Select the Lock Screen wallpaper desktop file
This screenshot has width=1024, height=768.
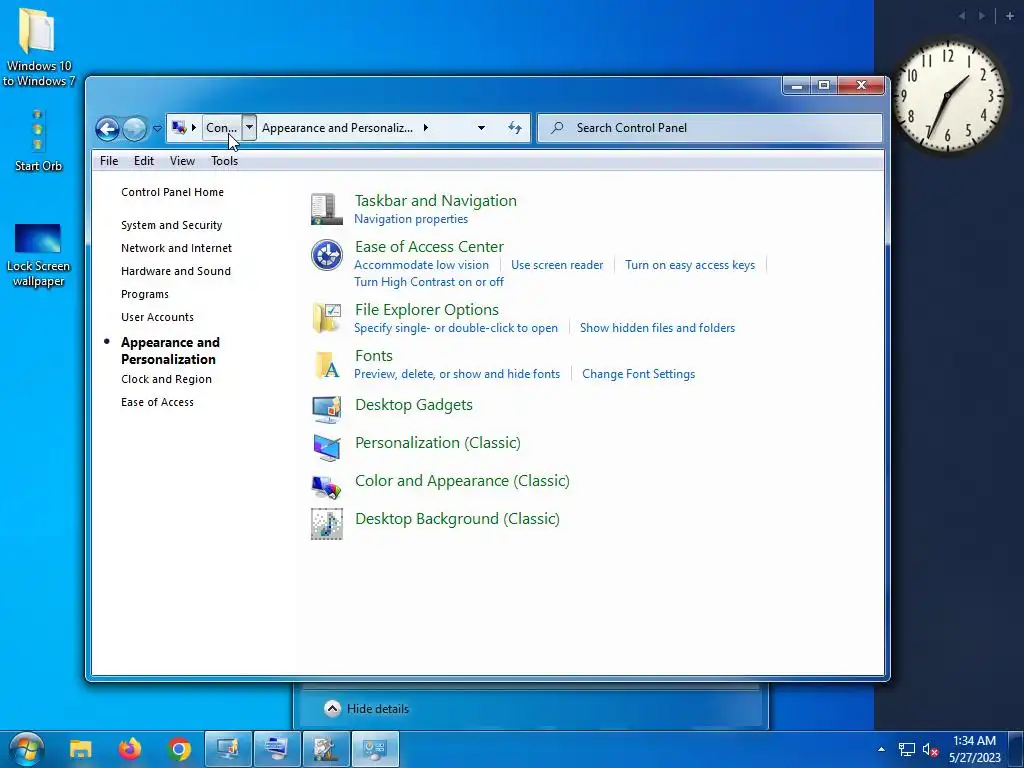[38, 255]
